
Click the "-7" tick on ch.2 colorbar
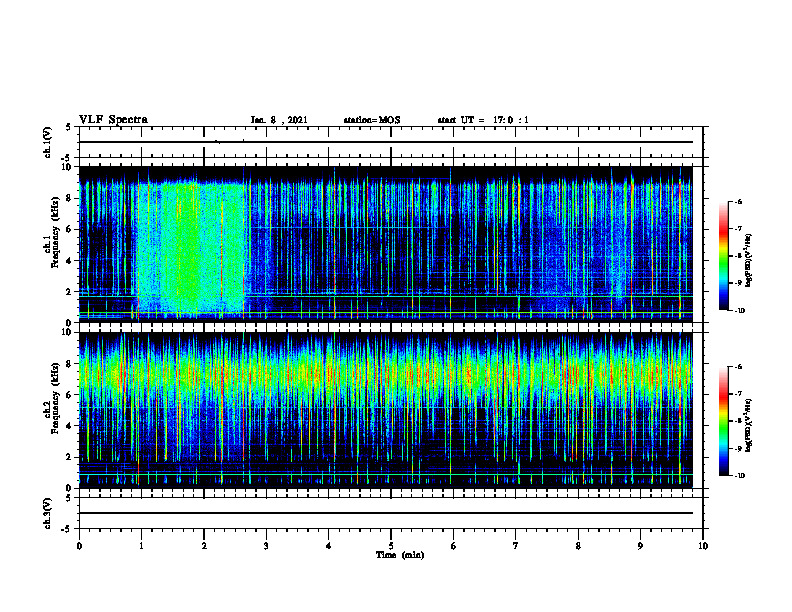click(737, 394)
